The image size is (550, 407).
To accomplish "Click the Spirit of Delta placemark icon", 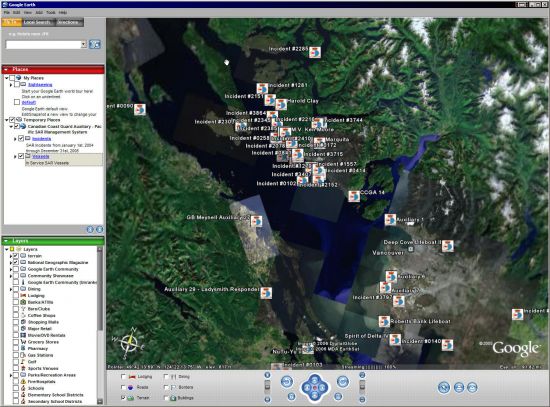I will [x=395, y=339].
